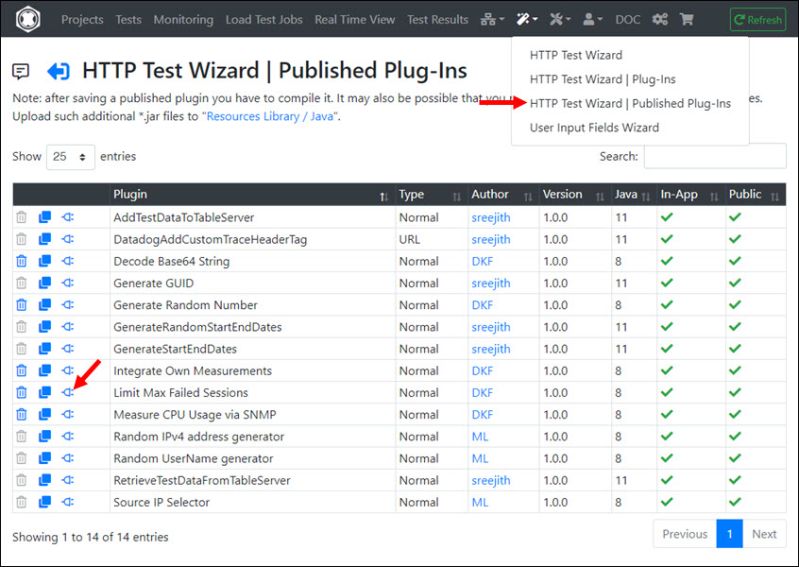Screen dimensions: 799x567
Task: Click the plug icon for Limit Max Failed Sessions
Action: pos(68,393)
